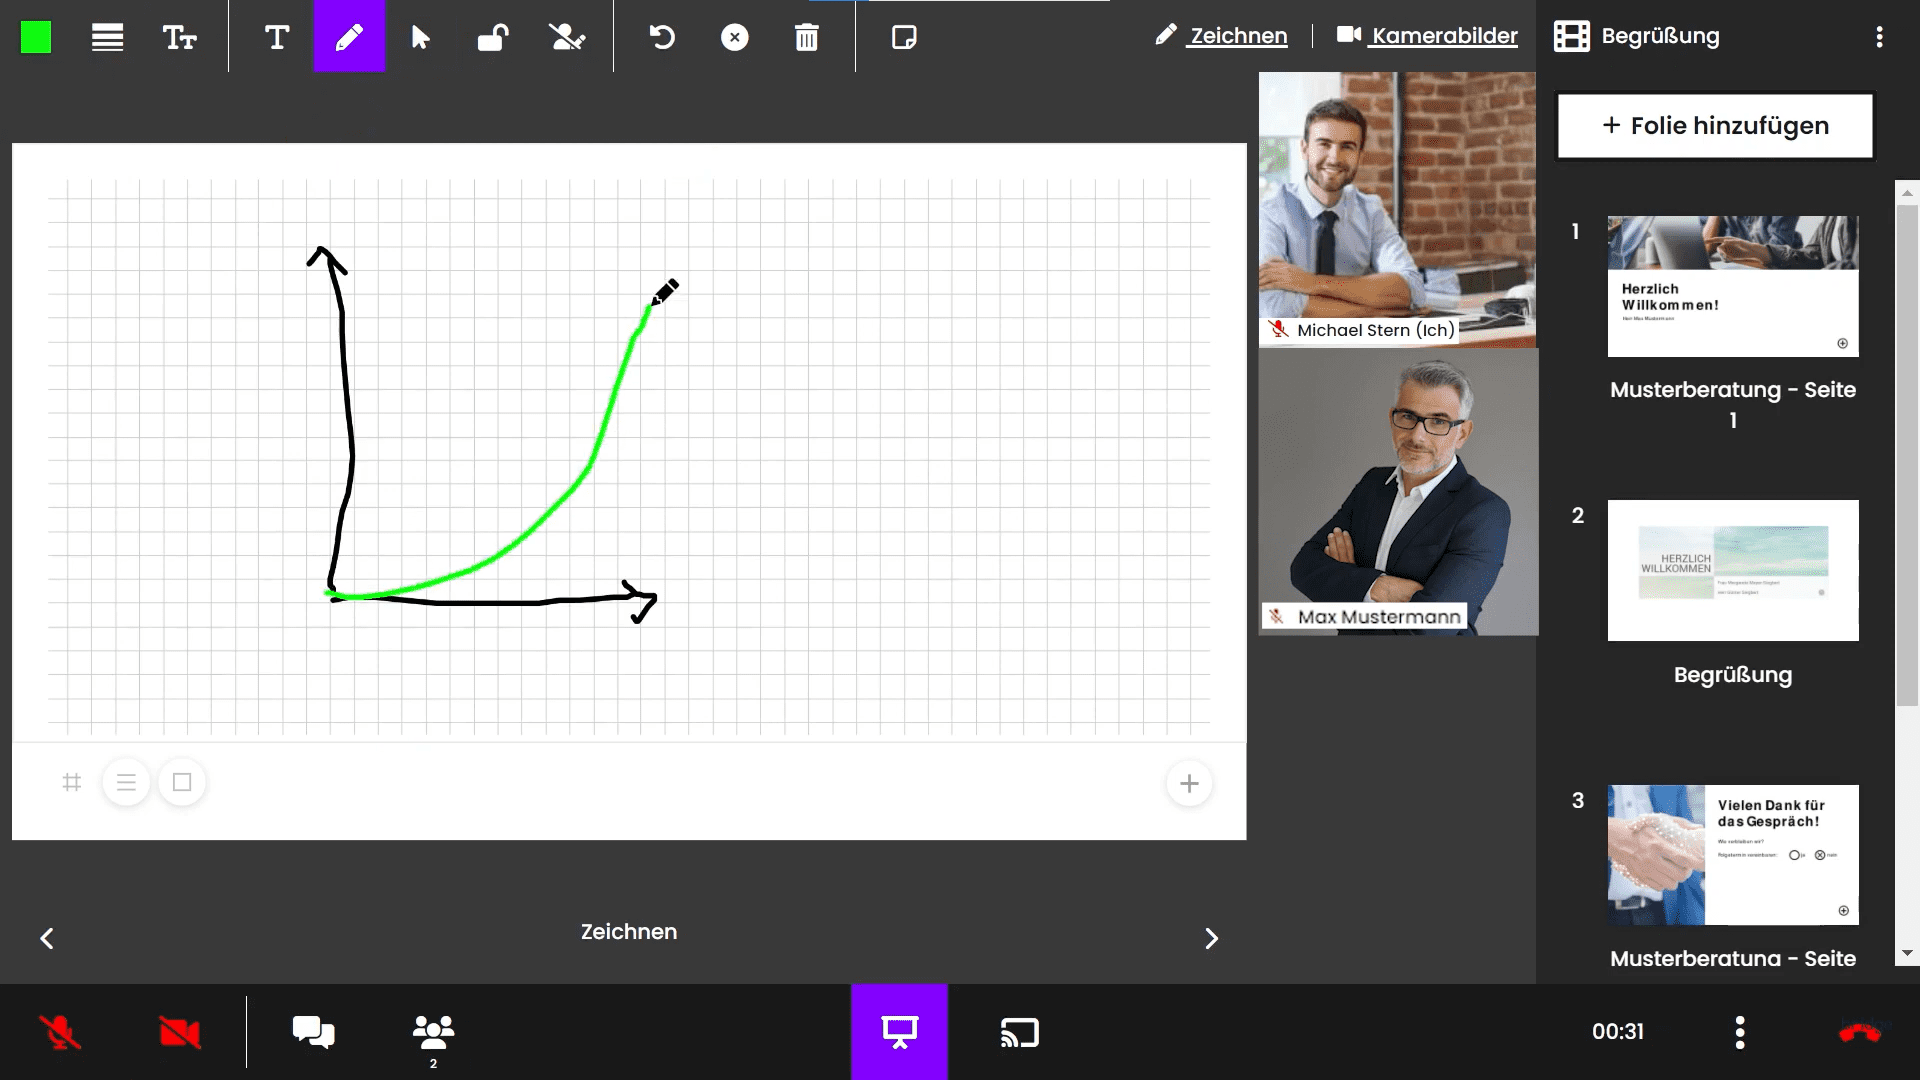Image resolution: width=1920 pixels, height=1080 pixels.
Task: Click Michael Stern camera tile
Action: coord(1397,210)
